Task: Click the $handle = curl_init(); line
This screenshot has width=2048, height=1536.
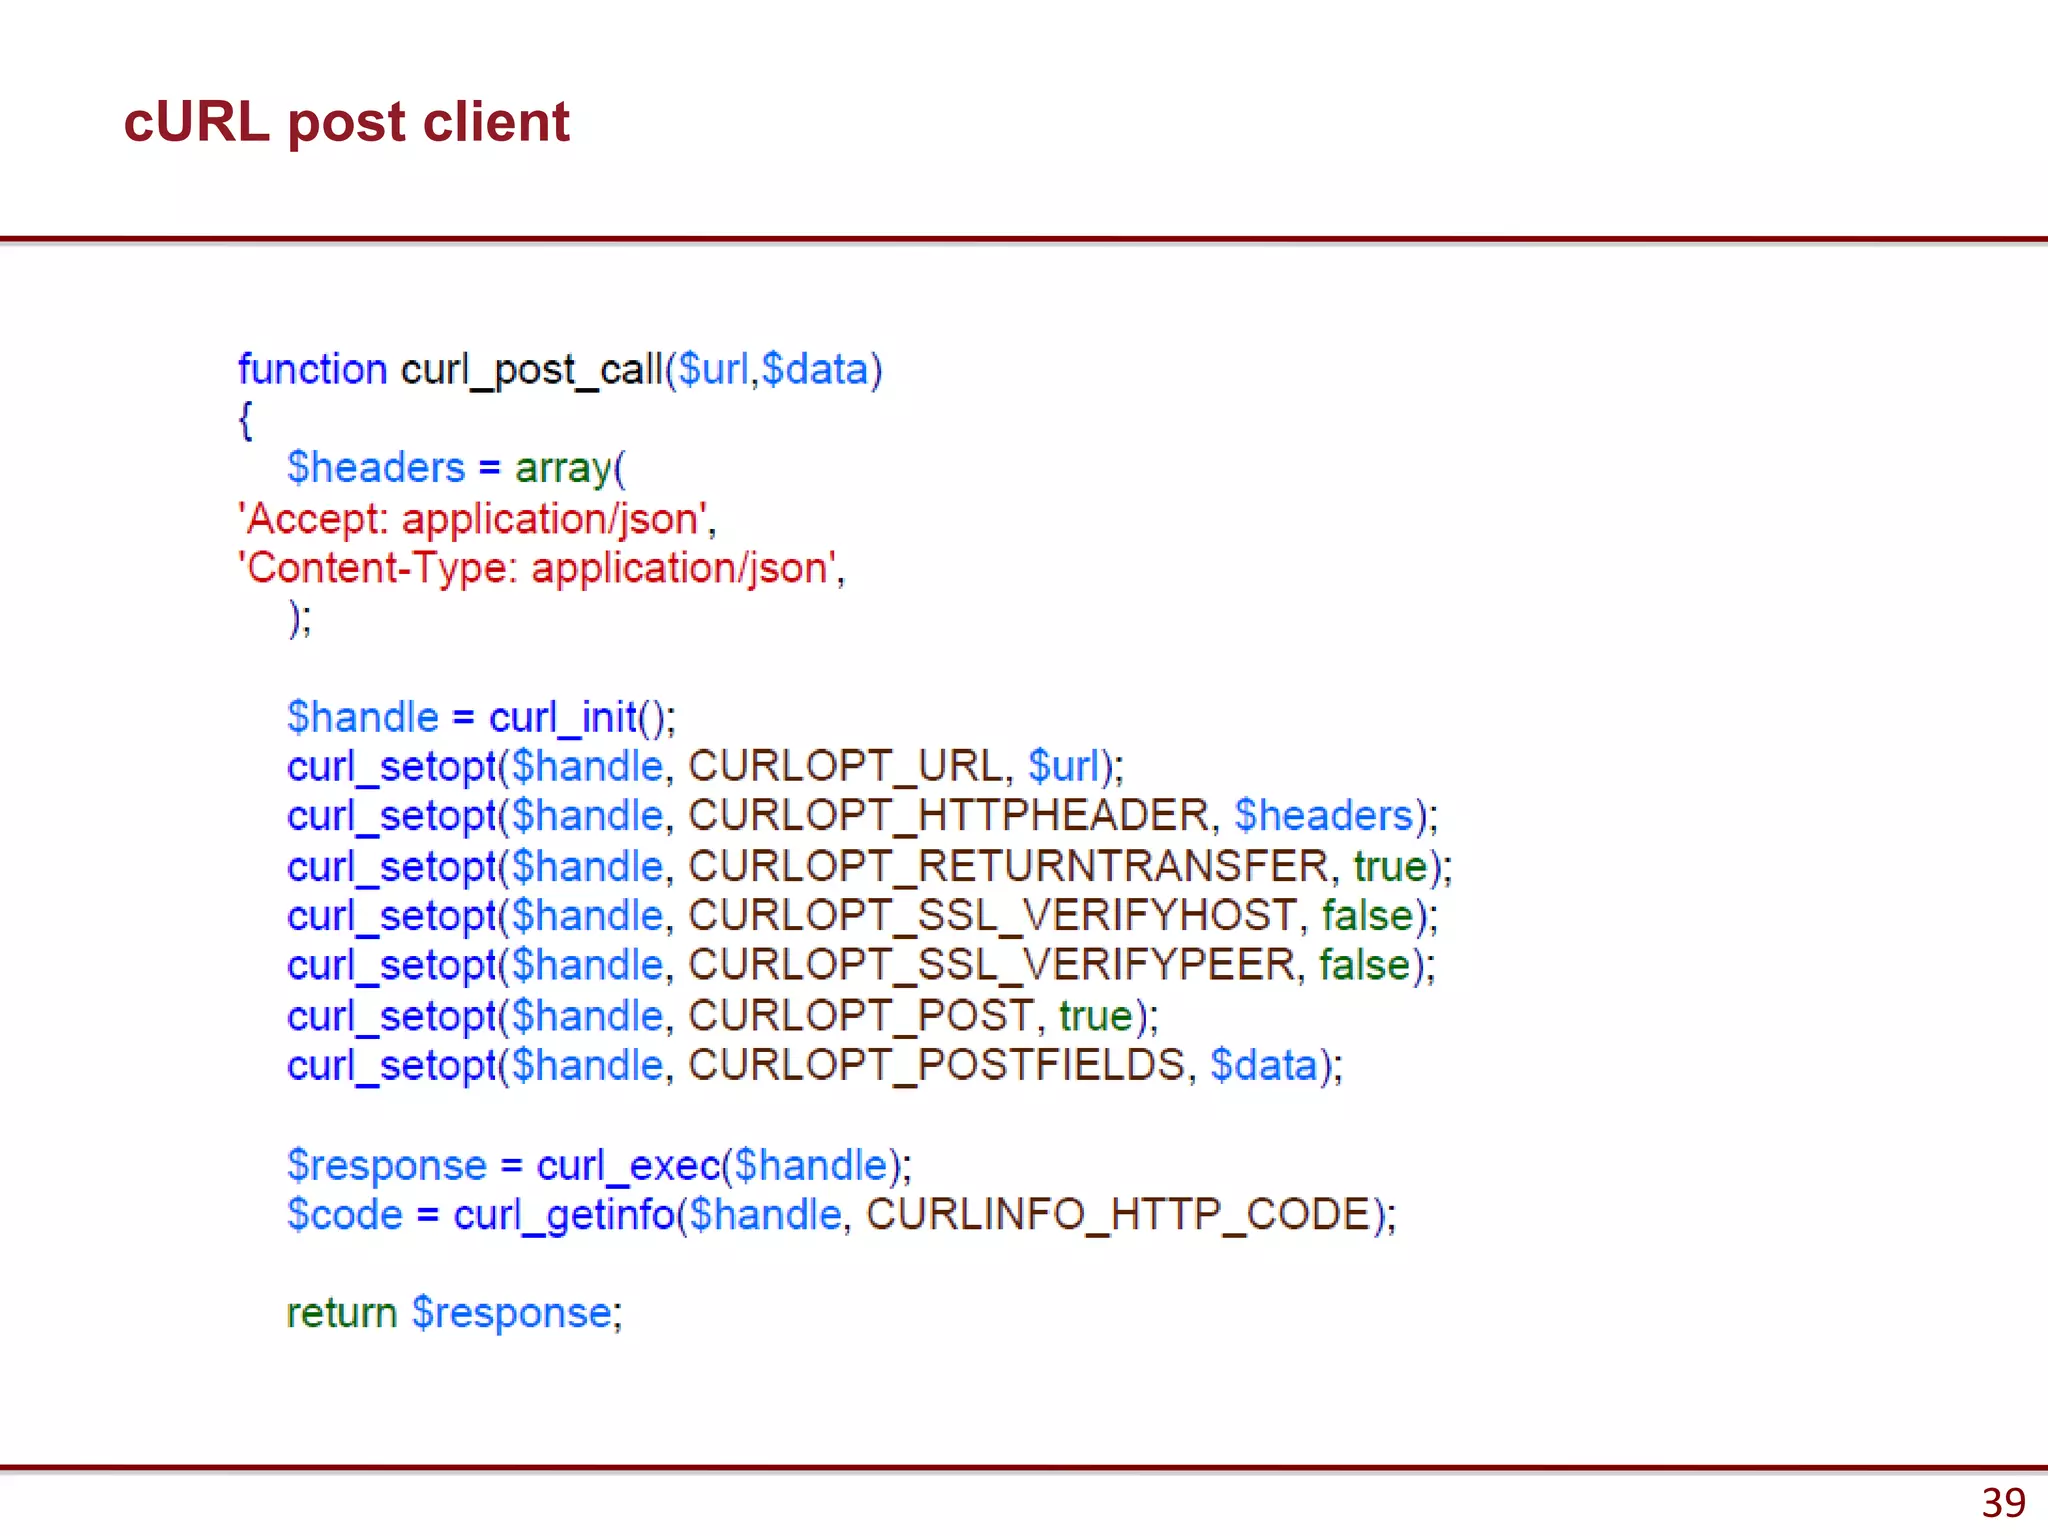Action: click(x=481, y=717)
